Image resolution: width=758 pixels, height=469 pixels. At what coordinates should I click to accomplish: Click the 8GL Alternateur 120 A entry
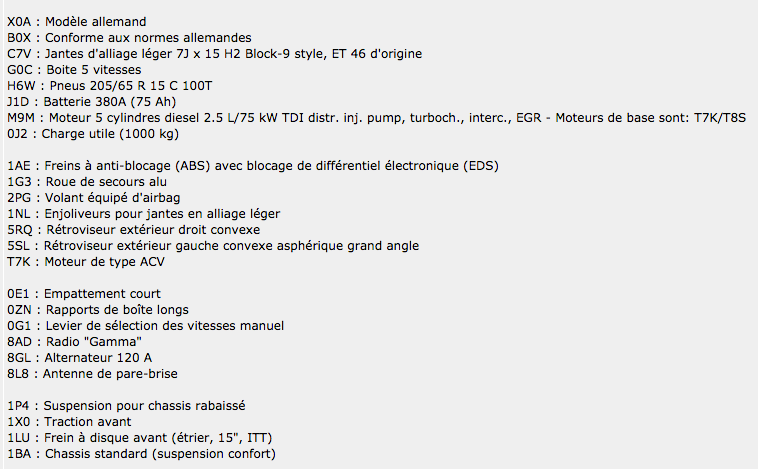tap(79, 357)
